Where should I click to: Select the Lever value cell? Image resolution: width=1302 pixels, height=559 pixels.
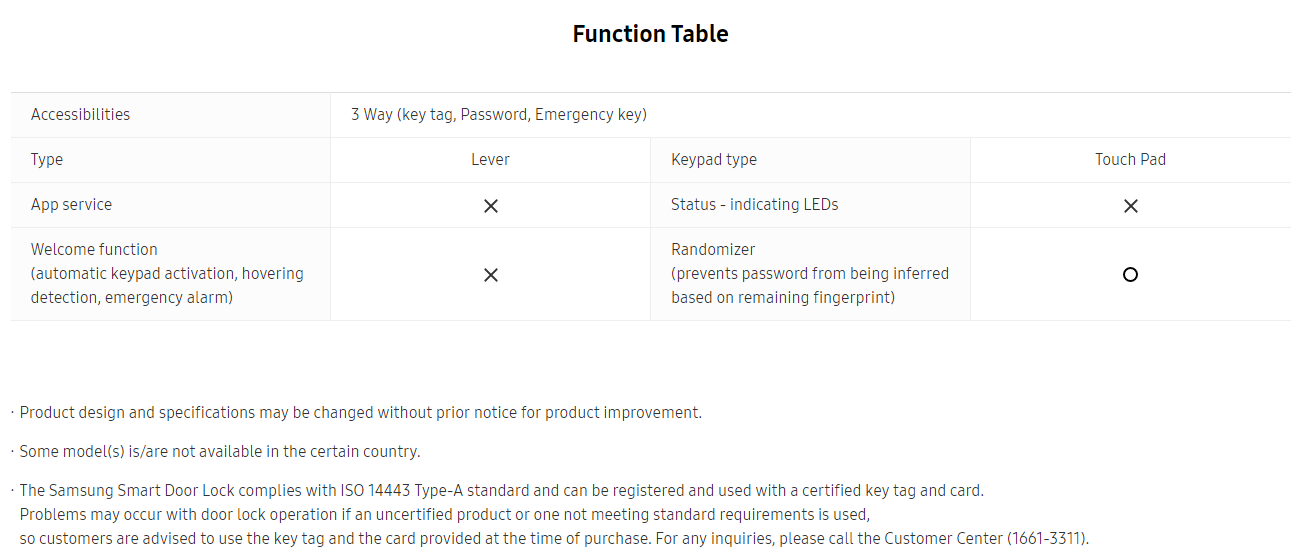pyautogui.click(x=490, y=159)
